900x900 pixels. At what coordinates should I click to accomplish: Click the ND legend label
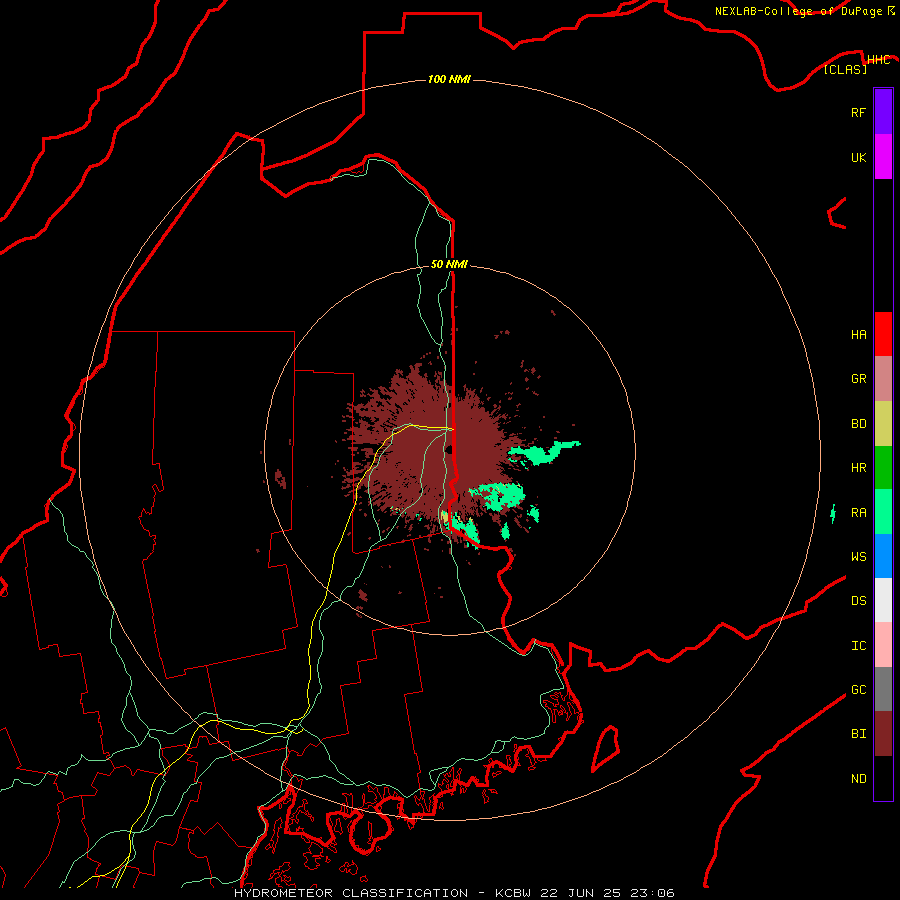pyautogui.click(x=858, y=778)
